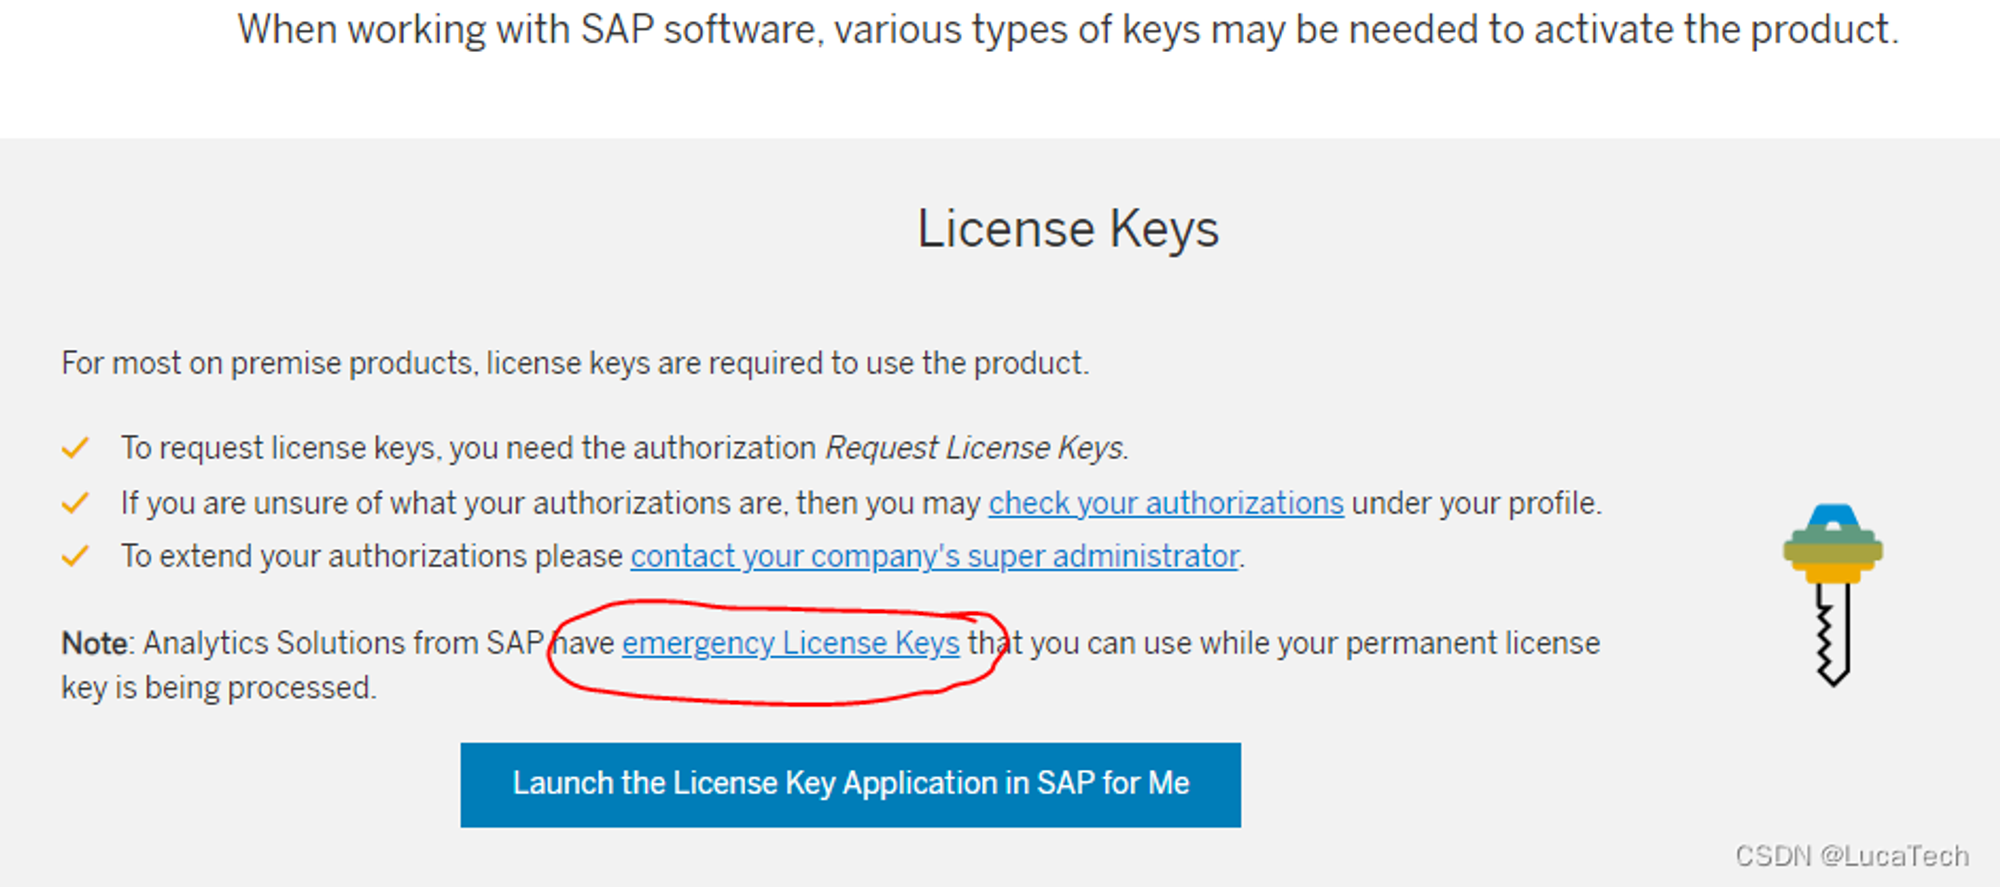Click the text 'key is being processed.'
Screen dimensions: 2000x887
(219, 688)
